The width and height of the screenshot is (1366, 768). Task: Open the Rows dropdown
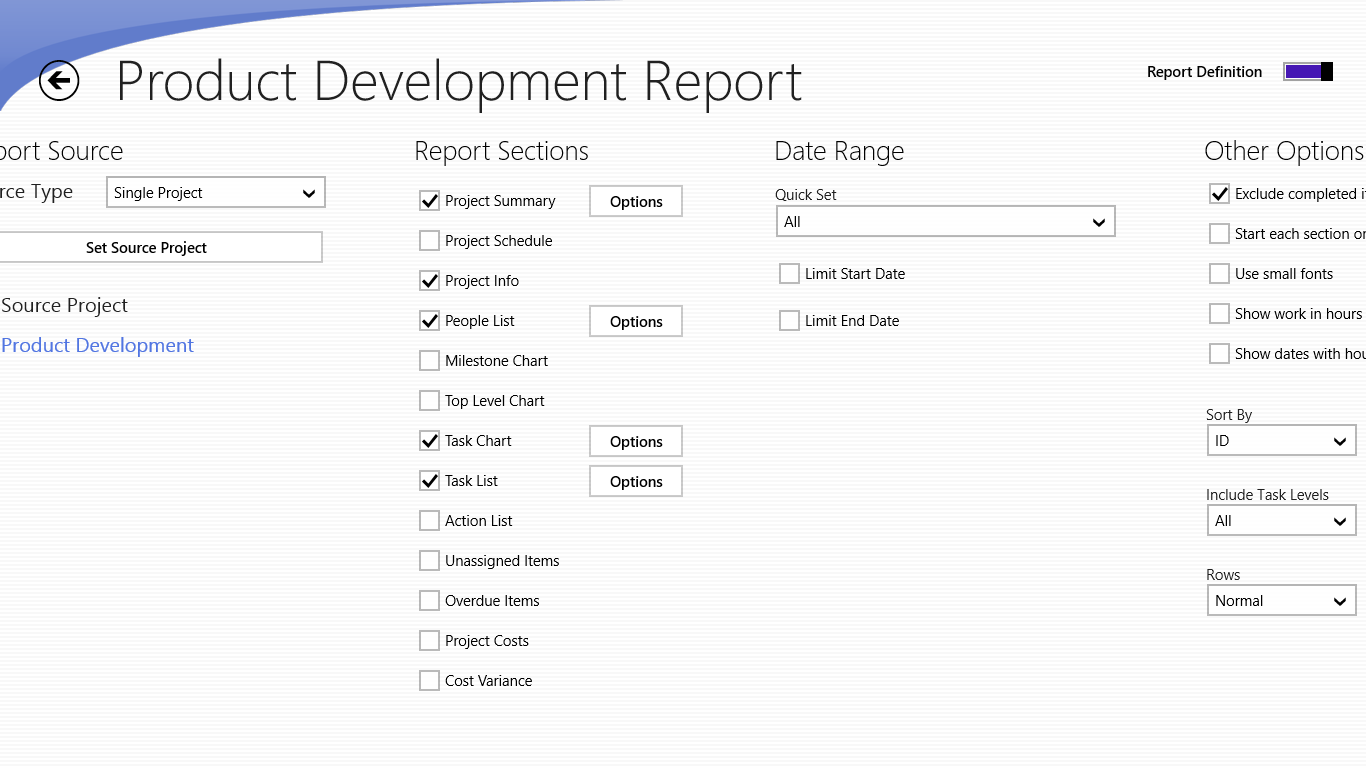tap(1281, 601)
